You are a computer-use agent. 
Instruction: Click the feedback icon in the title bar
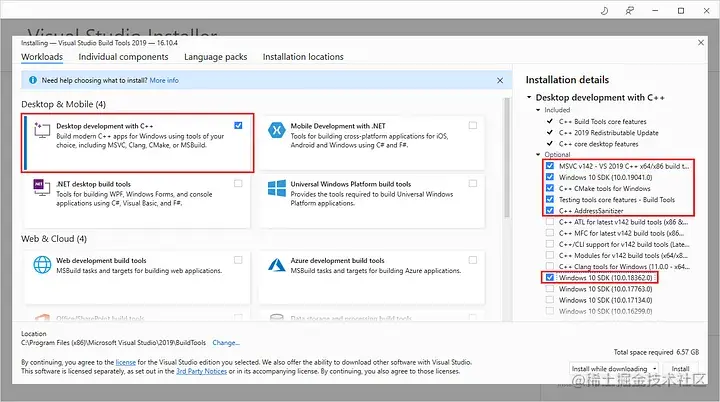(630, 11)
